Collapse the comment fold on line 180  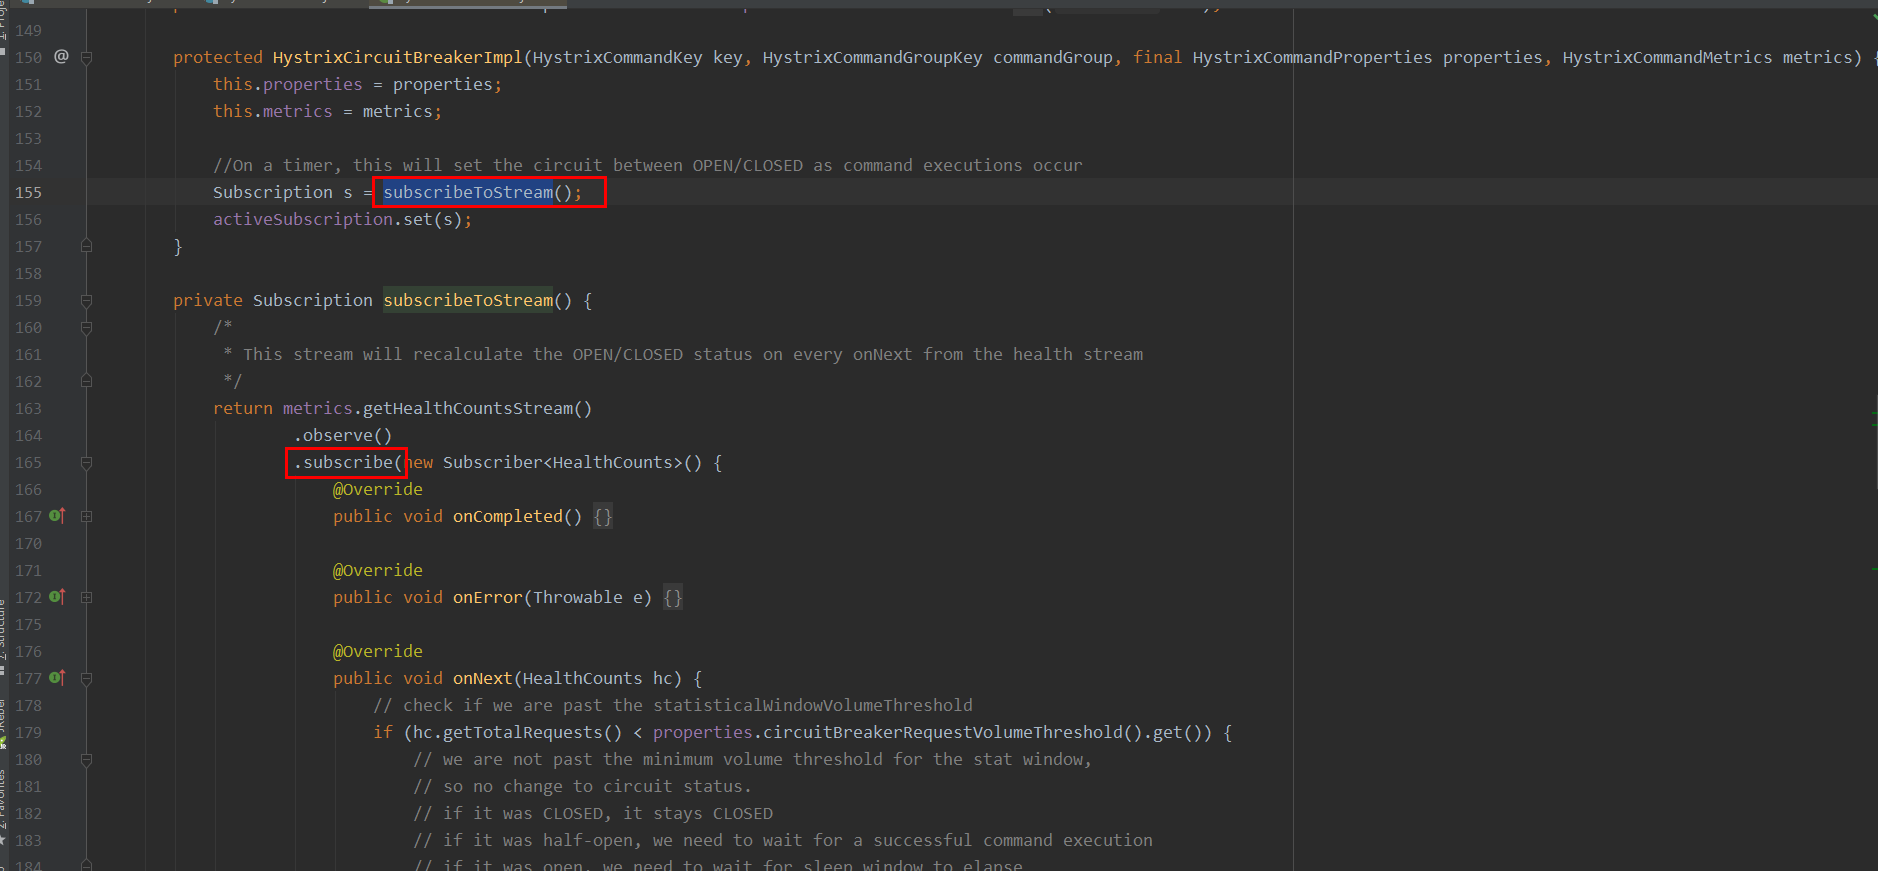tap(87, 759)
